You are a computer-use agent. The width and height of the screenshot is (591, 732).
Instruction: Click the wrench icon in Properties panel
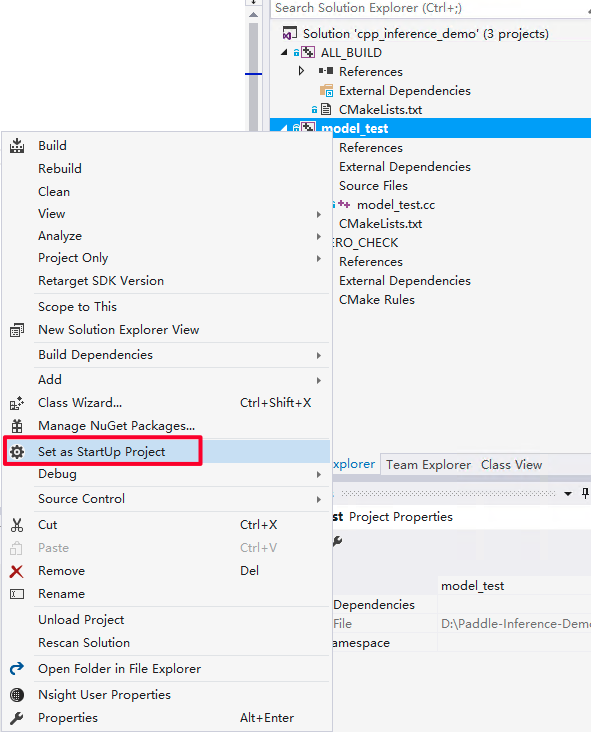(338, 541)
